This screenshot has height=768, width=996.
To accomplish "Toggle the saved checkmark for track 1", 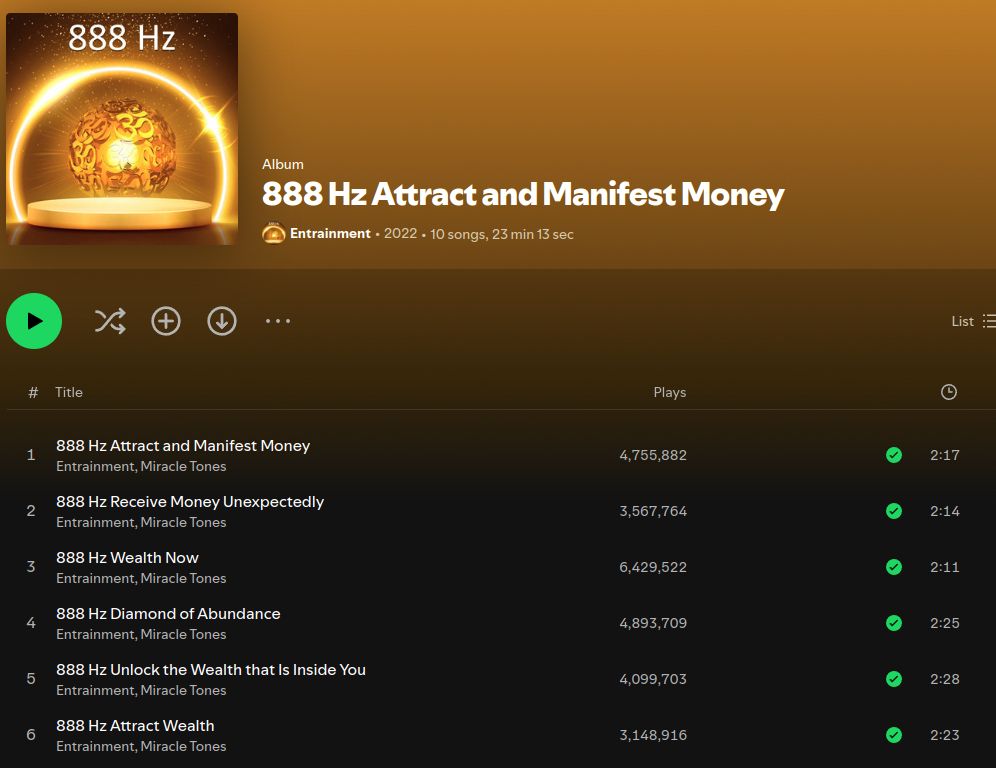I will [x=894, y=455].
